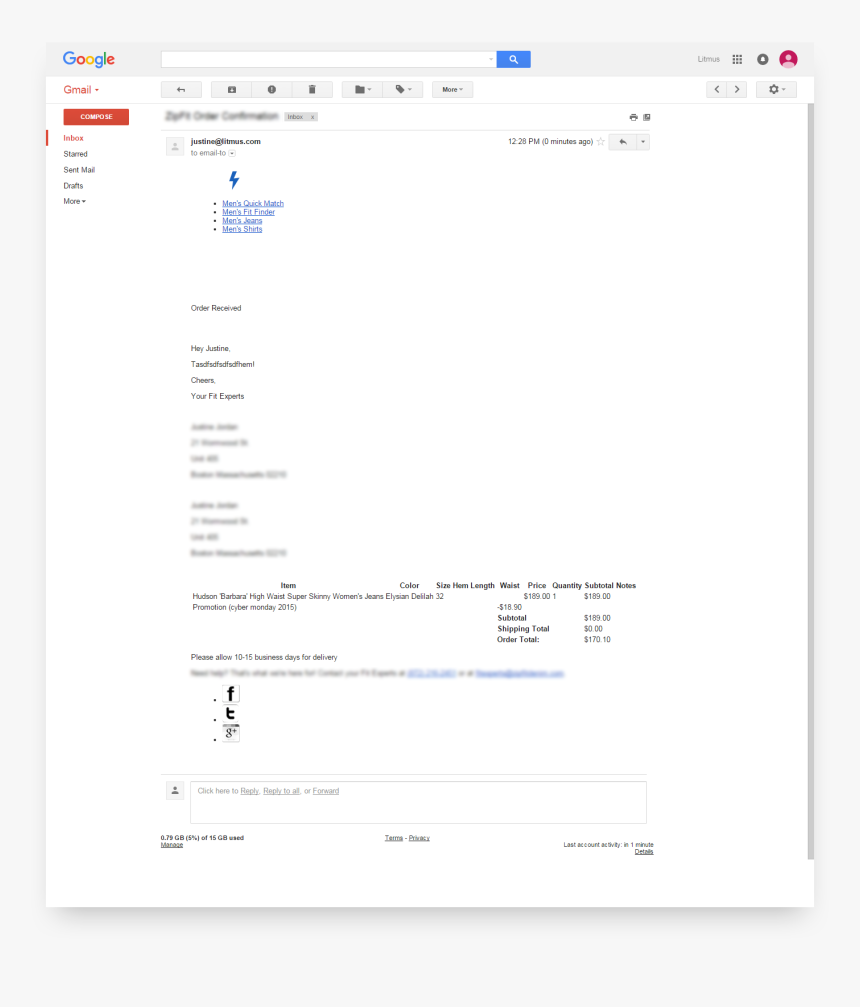Image resolution: width=860 pixels, height=1007 pixels.
Task: Expand More in the left sidebar
Action: pos(75,202)
